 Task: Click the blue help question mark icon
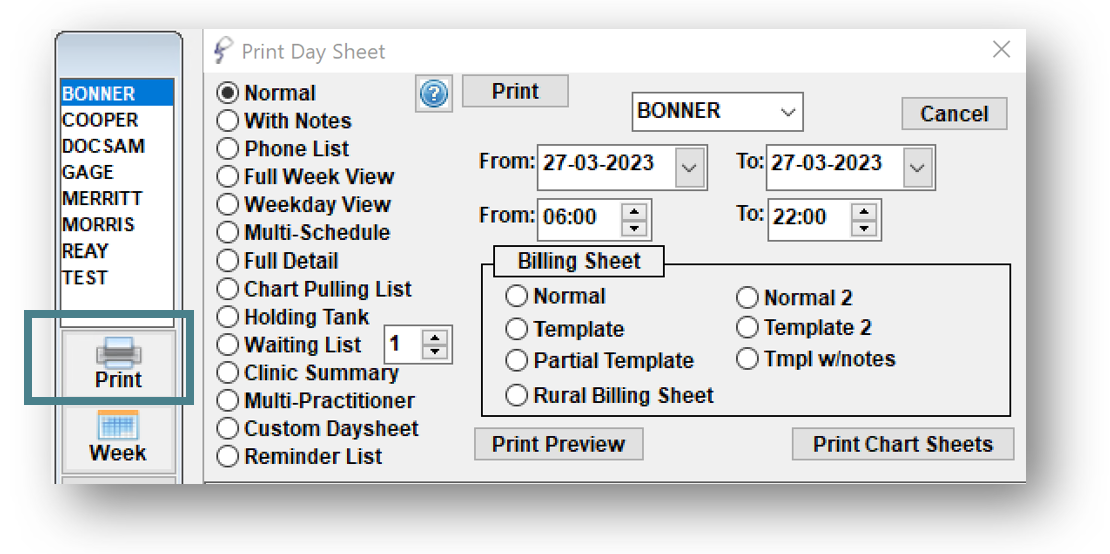click(x=434, y=94)
